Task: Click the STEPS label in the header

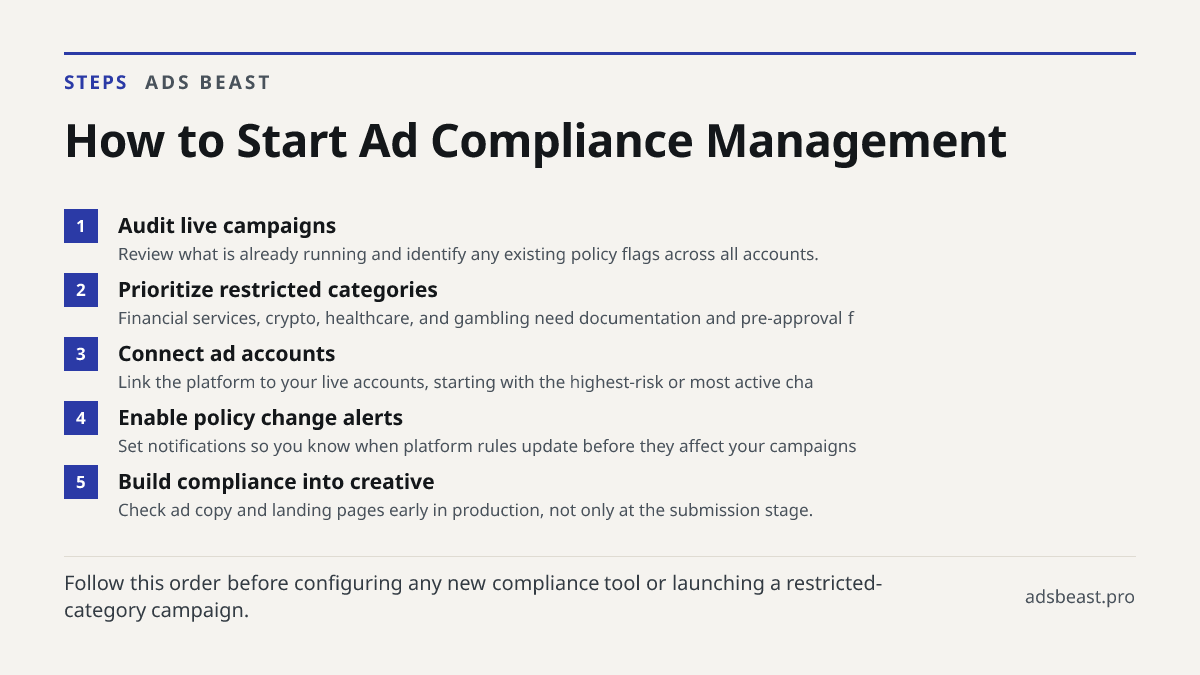Action: [96, 83]
